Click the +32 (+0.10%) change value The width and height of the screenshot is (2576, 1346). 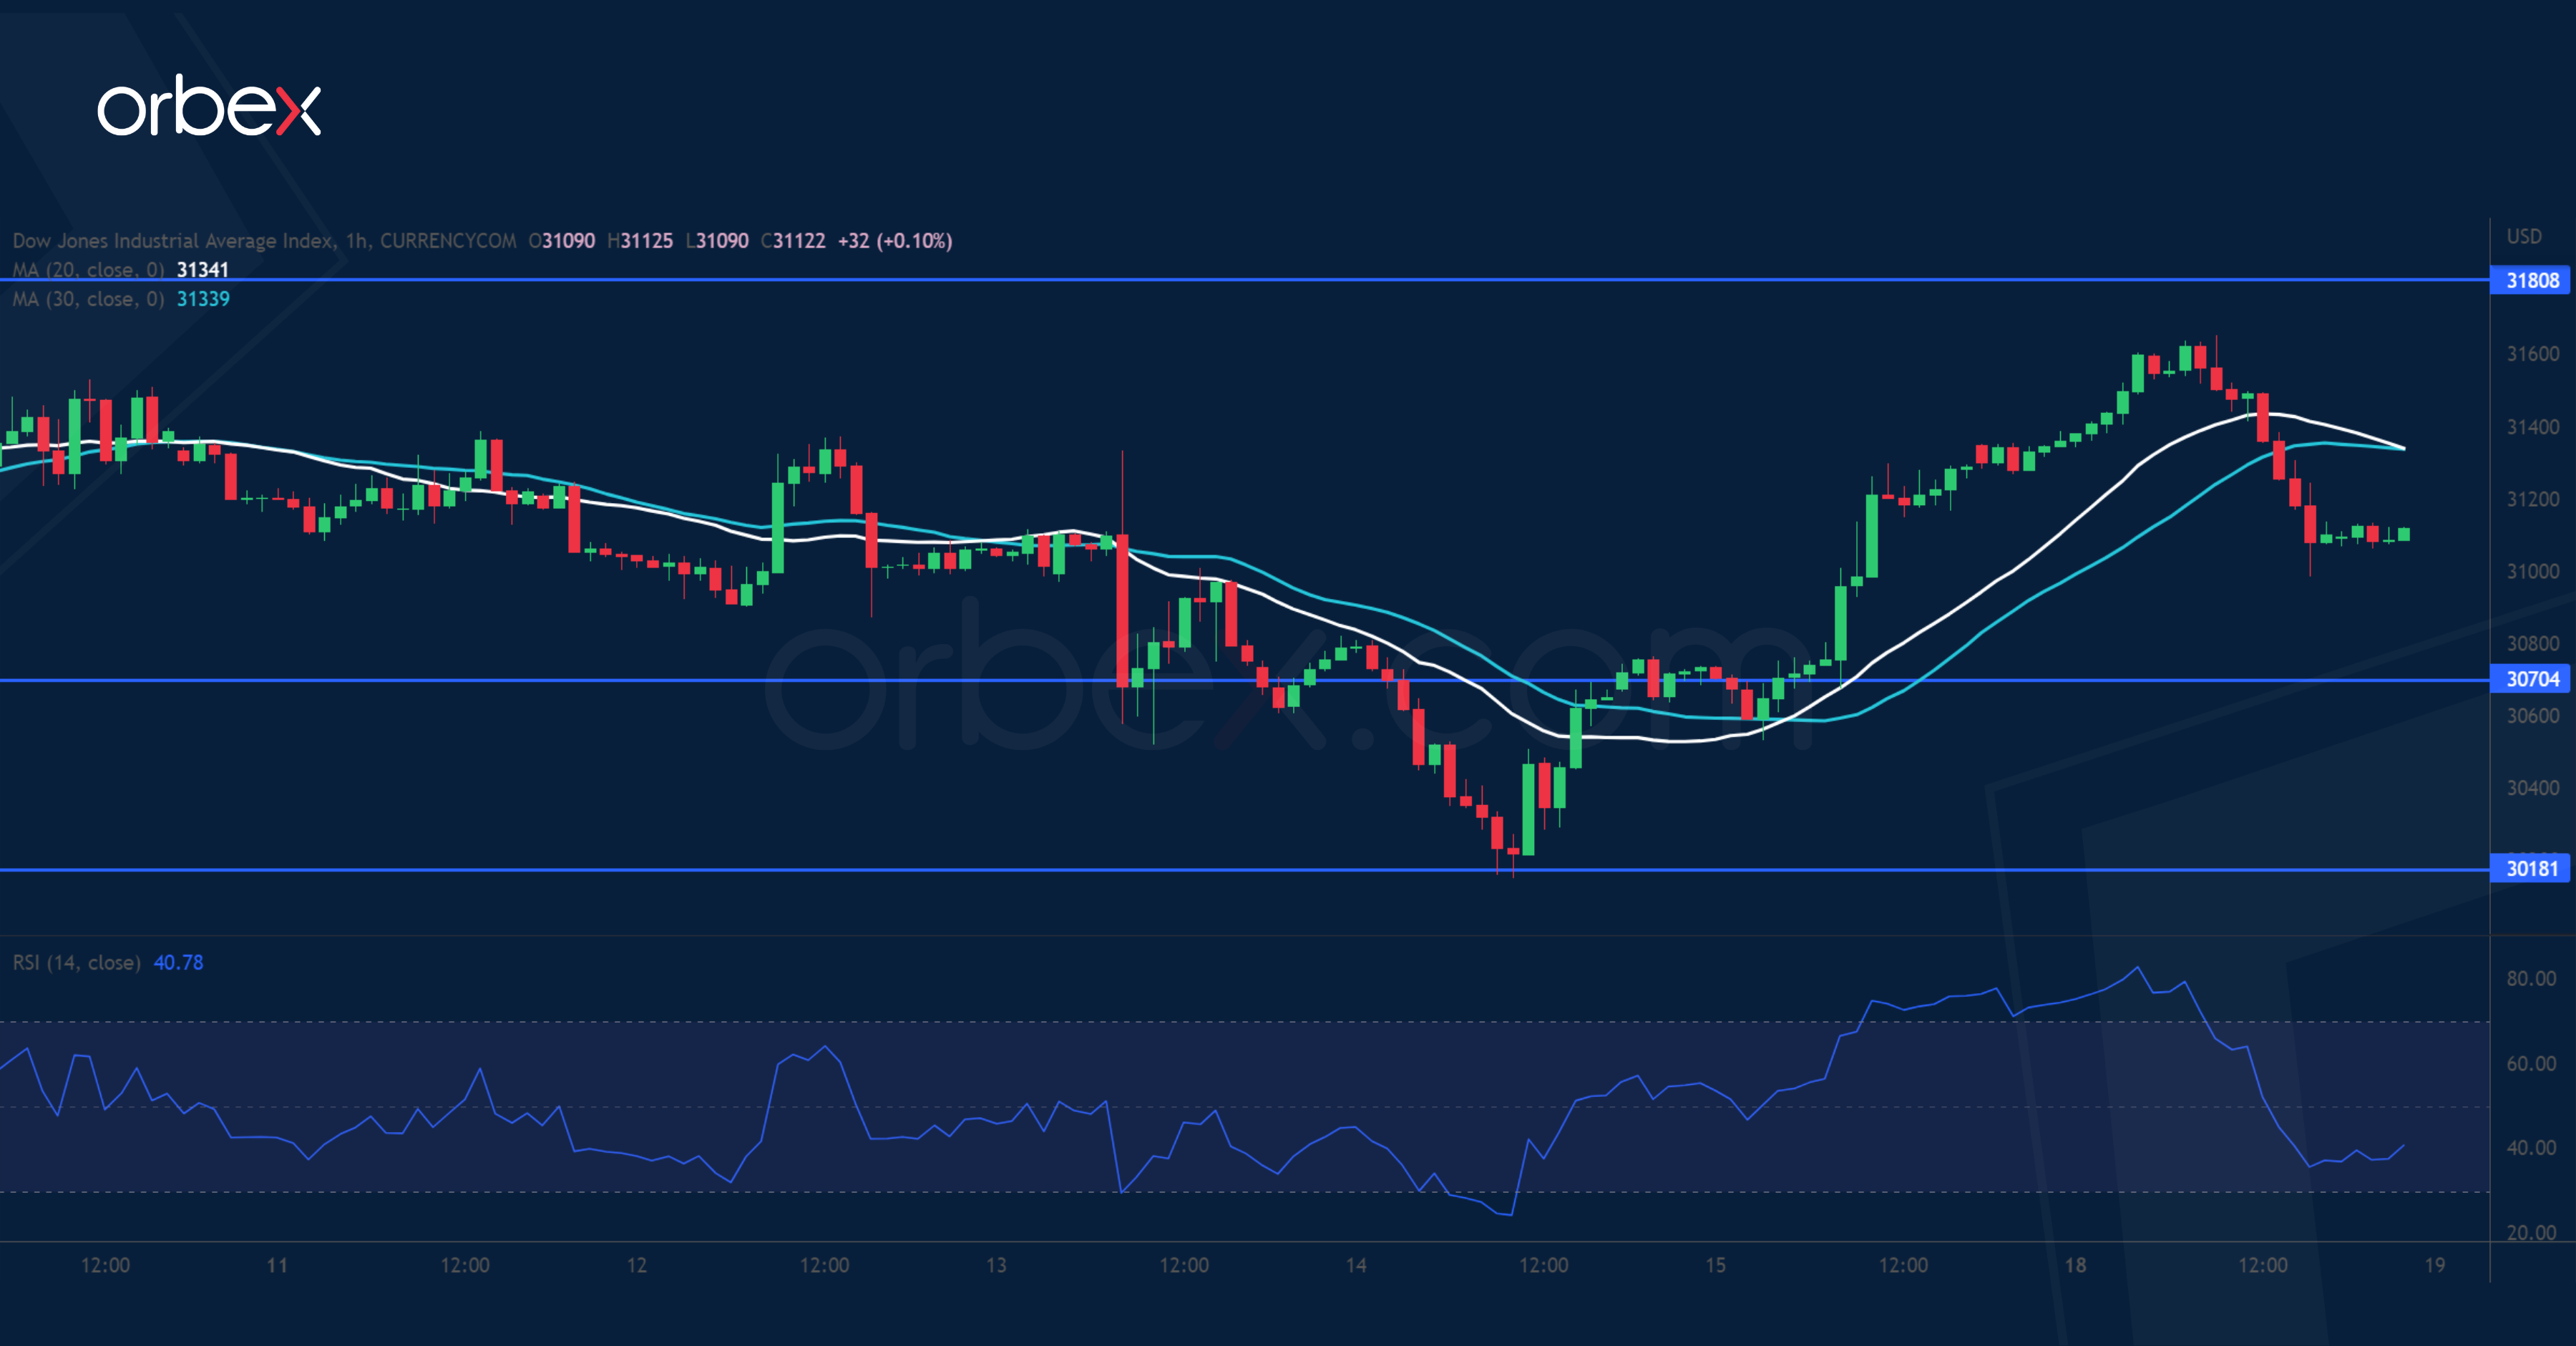point(894,241)
